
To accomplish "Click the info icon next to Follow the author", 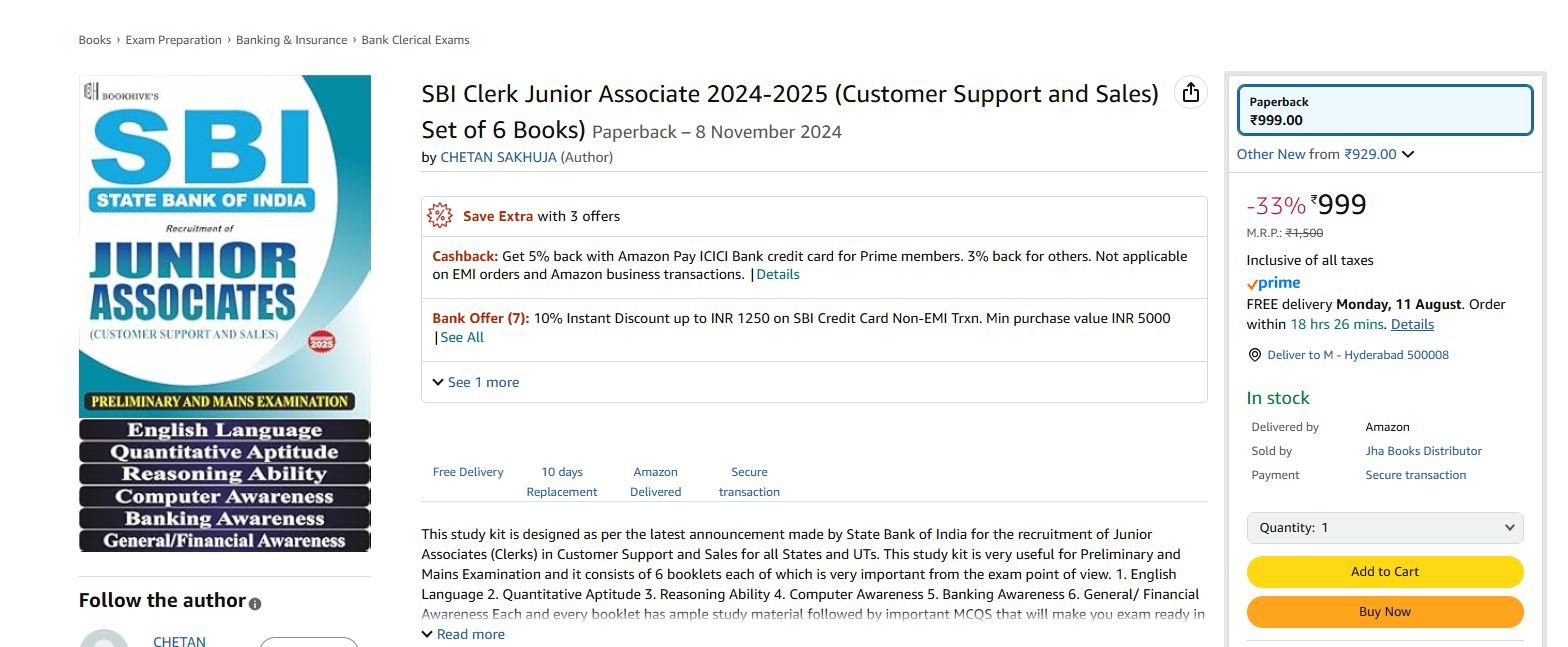I will (x=255, y=604).
